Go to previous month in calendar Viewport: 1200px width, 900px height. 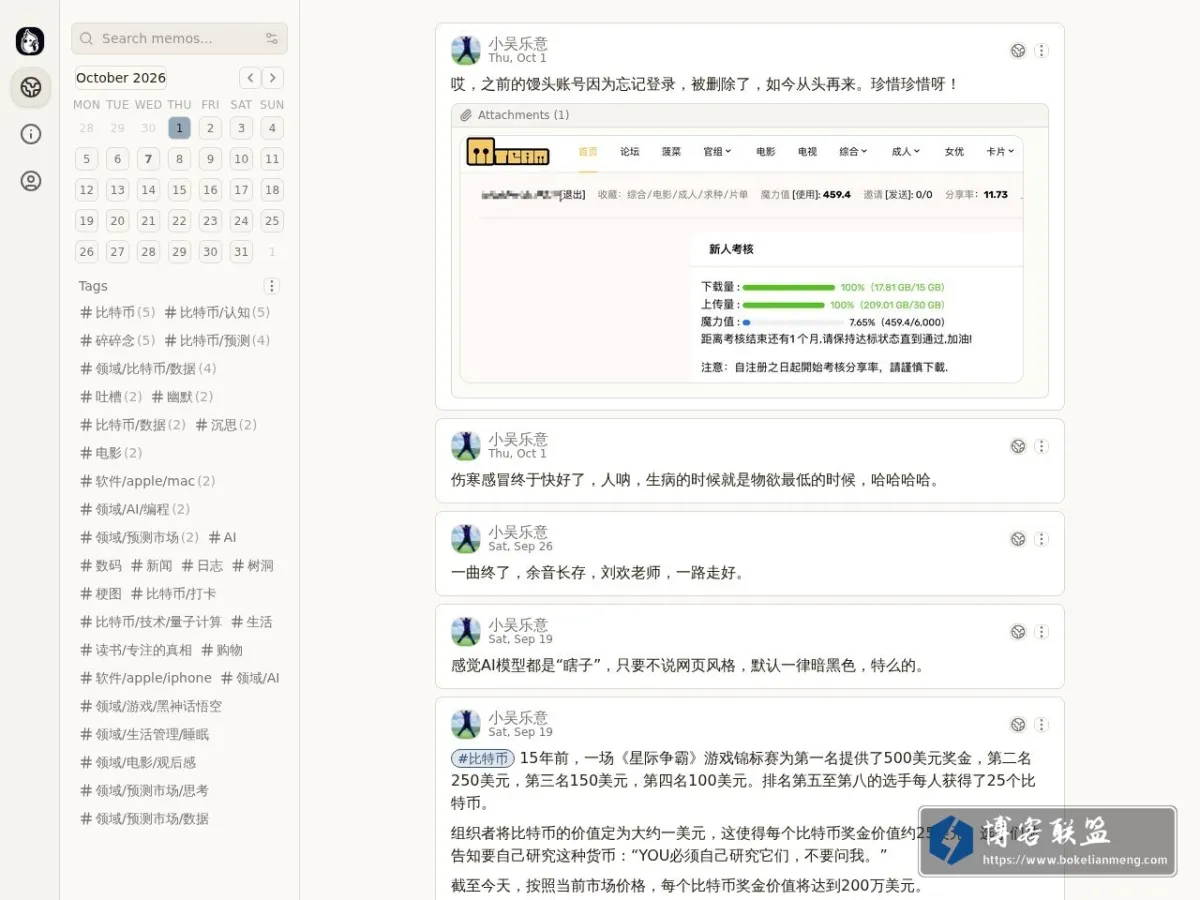[250, 78]
